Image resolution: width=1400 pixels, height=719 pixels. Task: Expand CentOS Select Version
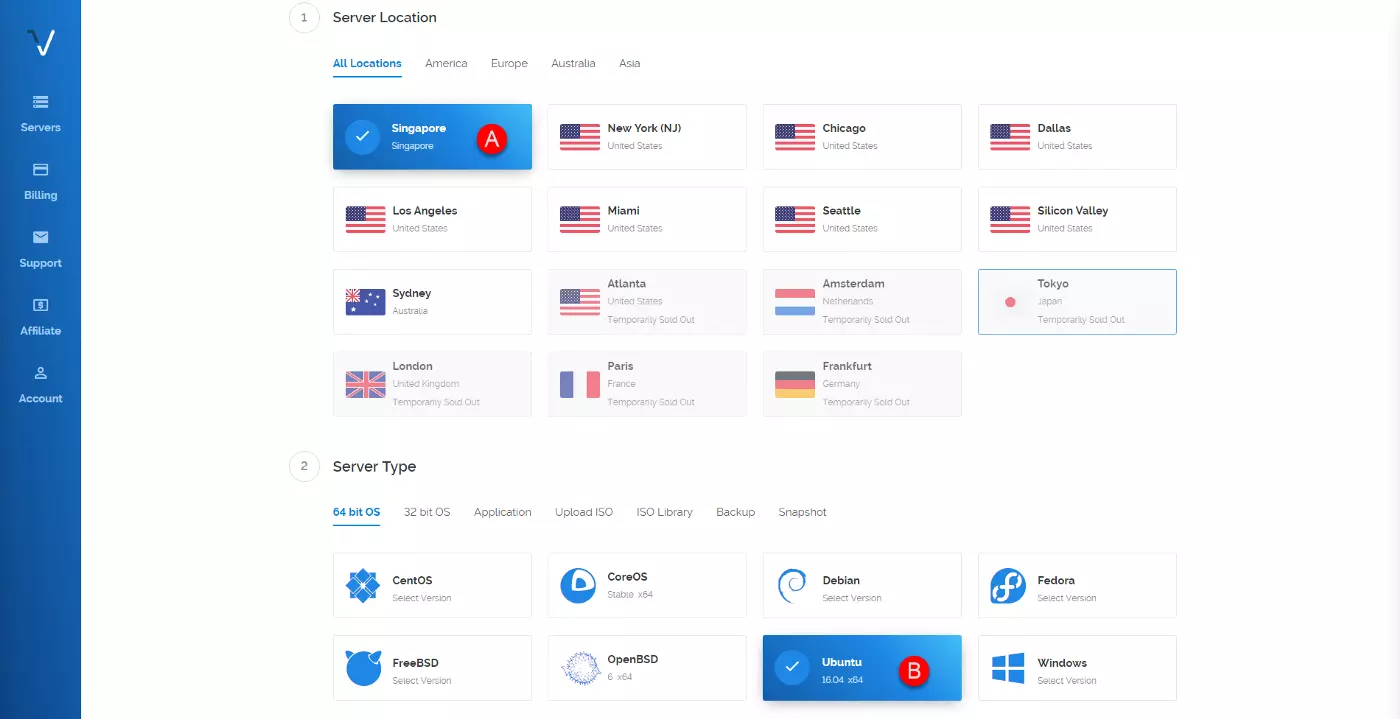pyautogui.click(x=422, y=598)
